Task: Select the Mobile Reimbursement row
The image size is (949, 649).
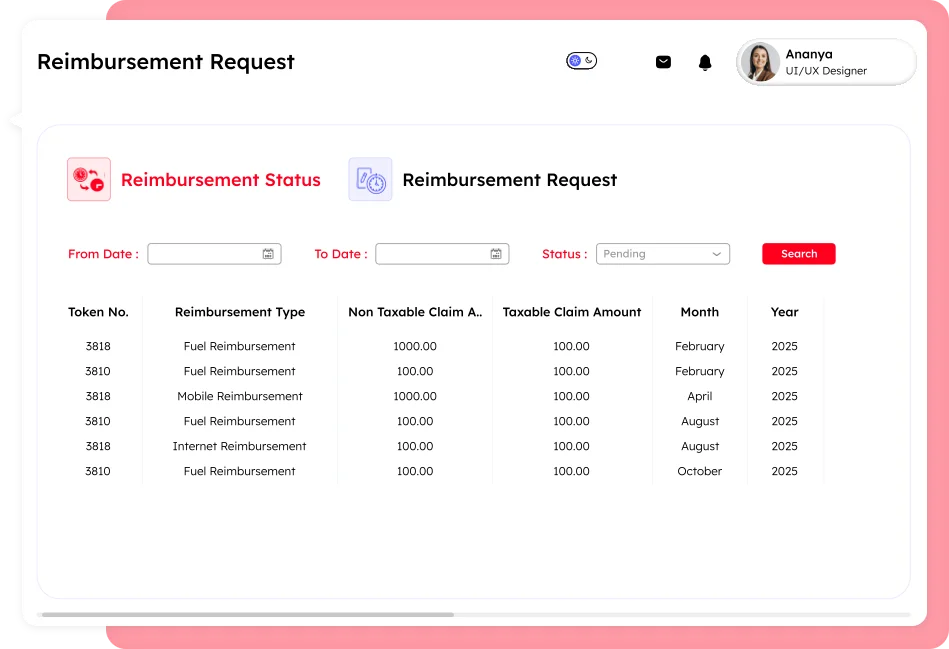Action: tap(240, 396)
